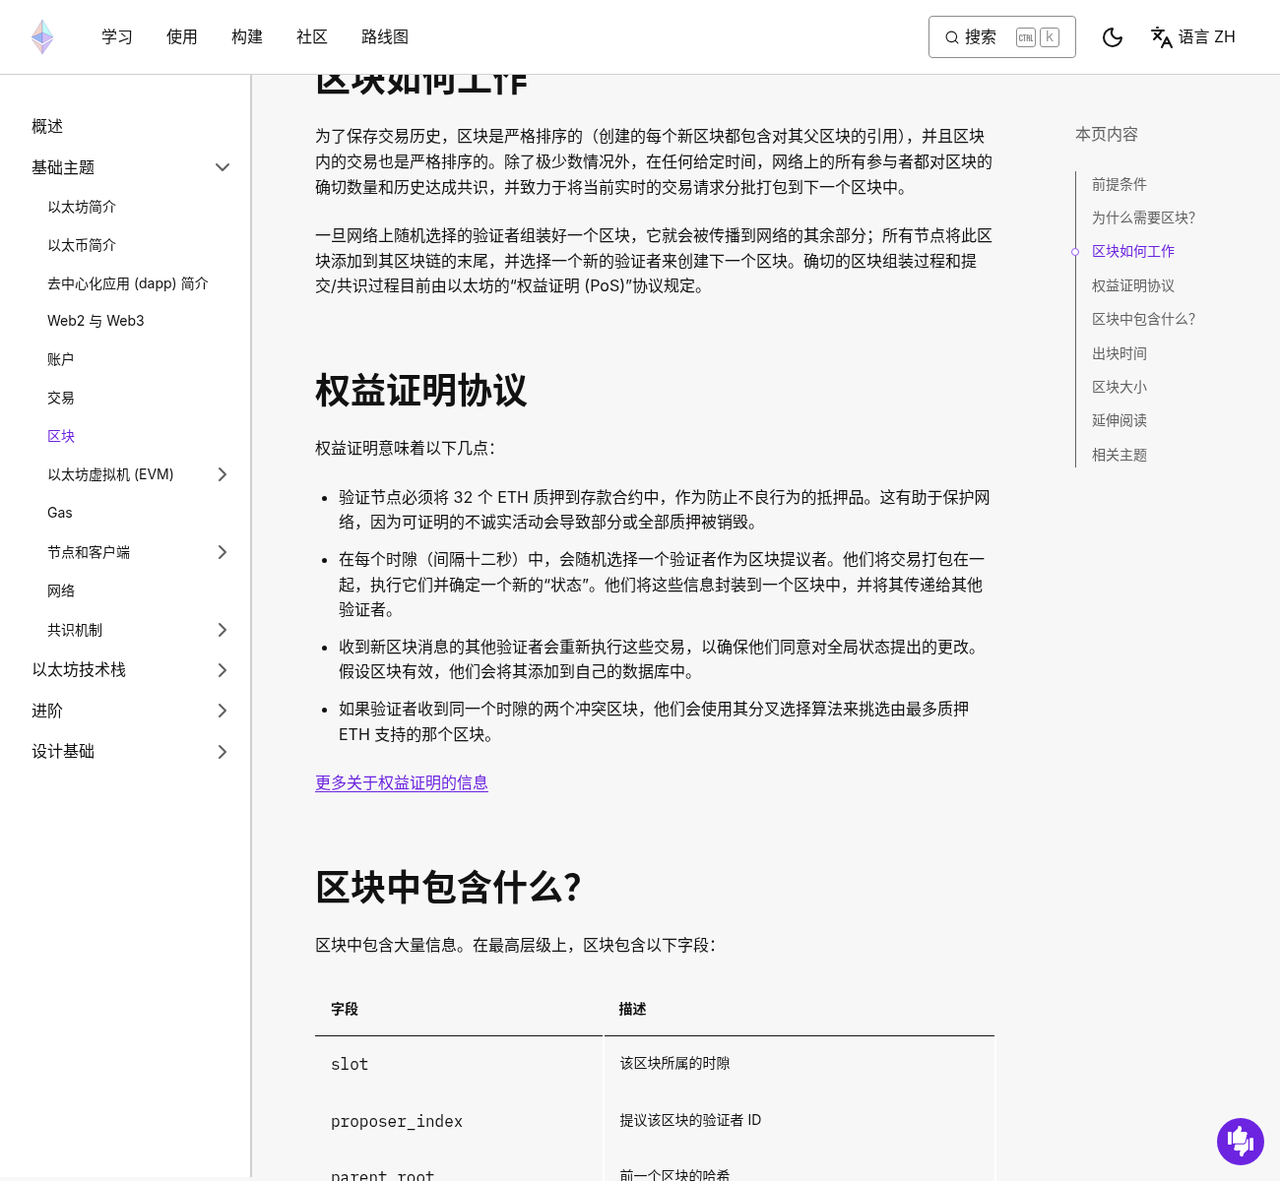Open the 搜索 search box
Screen dimensions: 1280x1181
pos(1002,37)
